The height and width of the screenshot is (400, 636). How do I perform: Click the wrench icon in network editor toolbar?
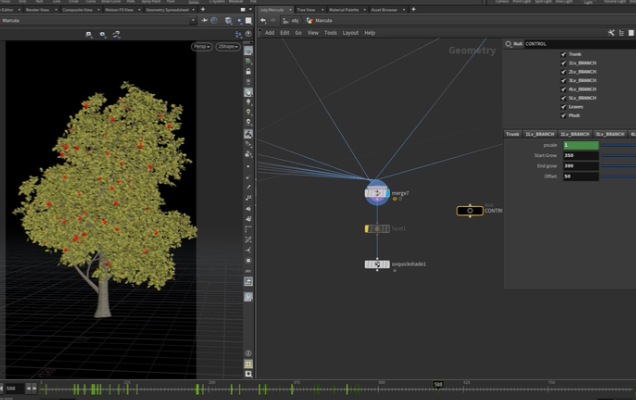pyautogui.click(x=609, y=32)
